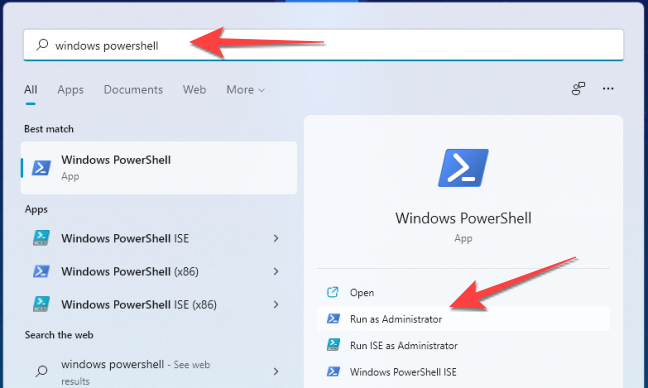Click 'Windows PowerShell' title in details pane
This screenshot has height=388, width=648.
coord(463,218)
